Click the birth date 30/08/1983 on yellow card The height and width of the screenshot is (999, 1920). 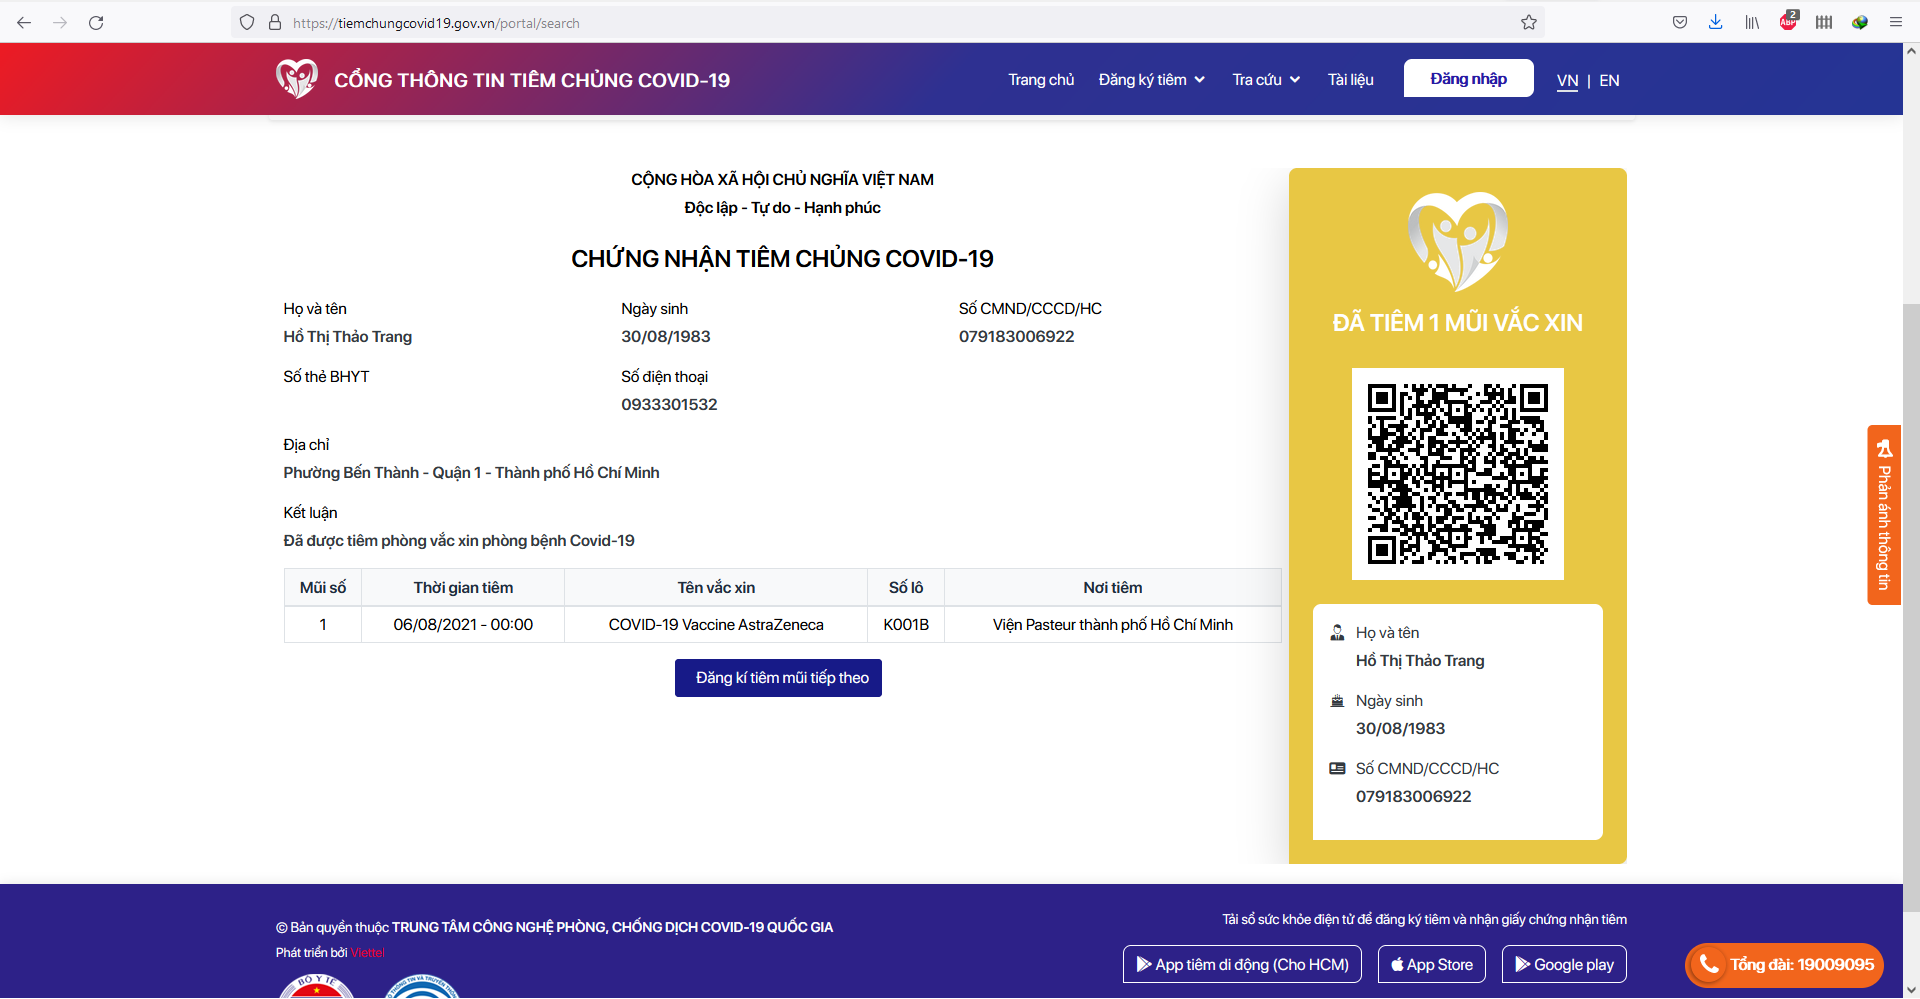pyautogui.click(x=1400, y=729)
